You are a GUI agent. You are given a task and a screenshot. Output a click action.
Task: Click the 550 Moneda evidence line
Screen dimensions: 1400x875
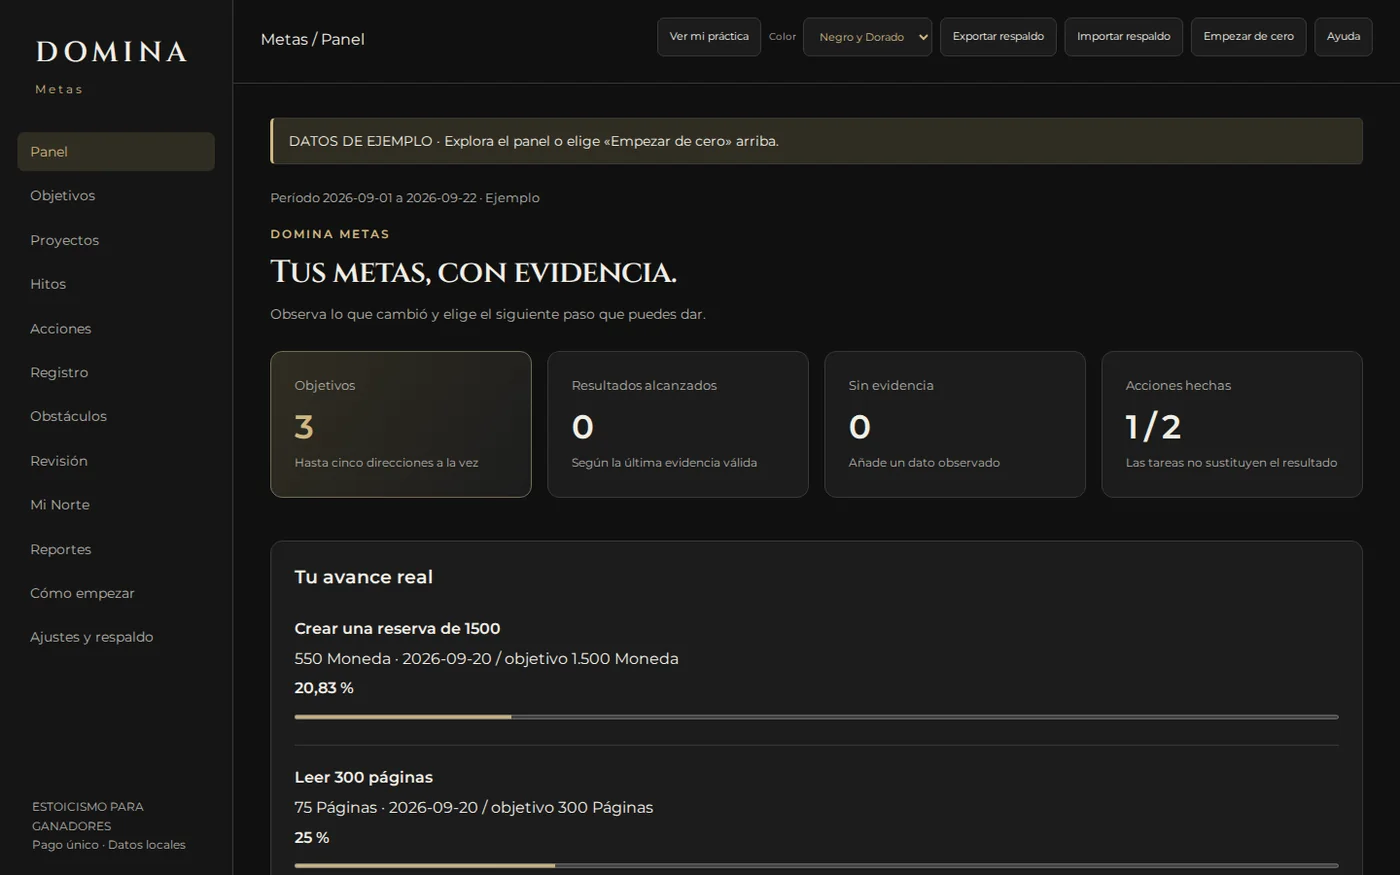click(x=486, y=659)
